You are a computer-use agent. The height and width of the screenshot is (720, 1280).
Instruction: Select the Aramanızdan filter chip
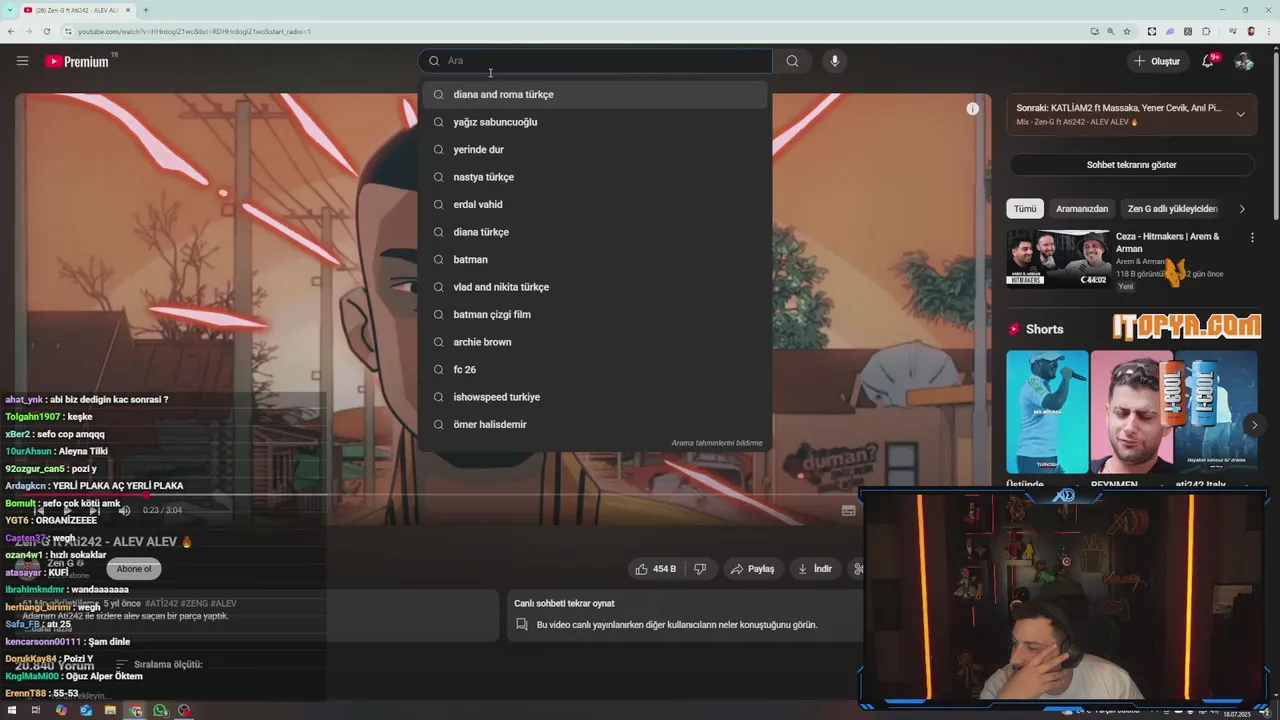tap(1082, 209)
